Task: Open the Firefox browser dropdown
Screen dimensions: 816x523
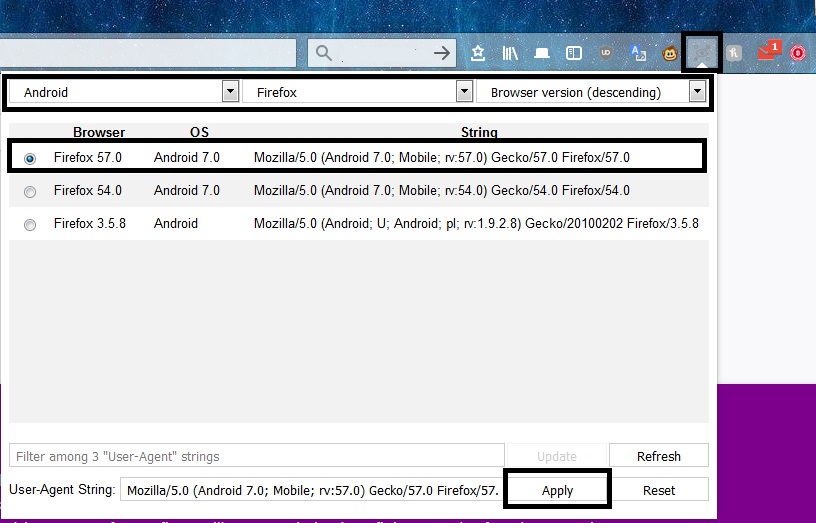Action: (358, 92)
